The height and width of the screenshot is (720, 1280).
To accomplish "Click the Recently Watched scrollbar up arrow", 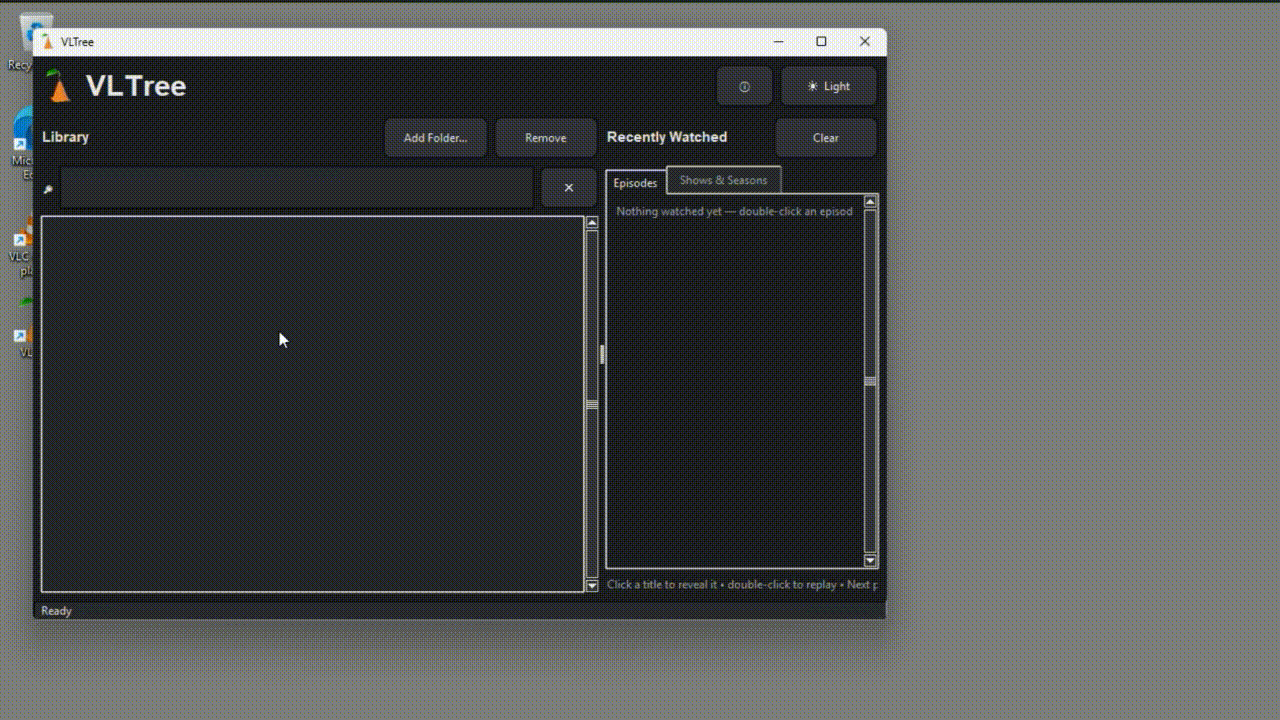I will 870,202.
